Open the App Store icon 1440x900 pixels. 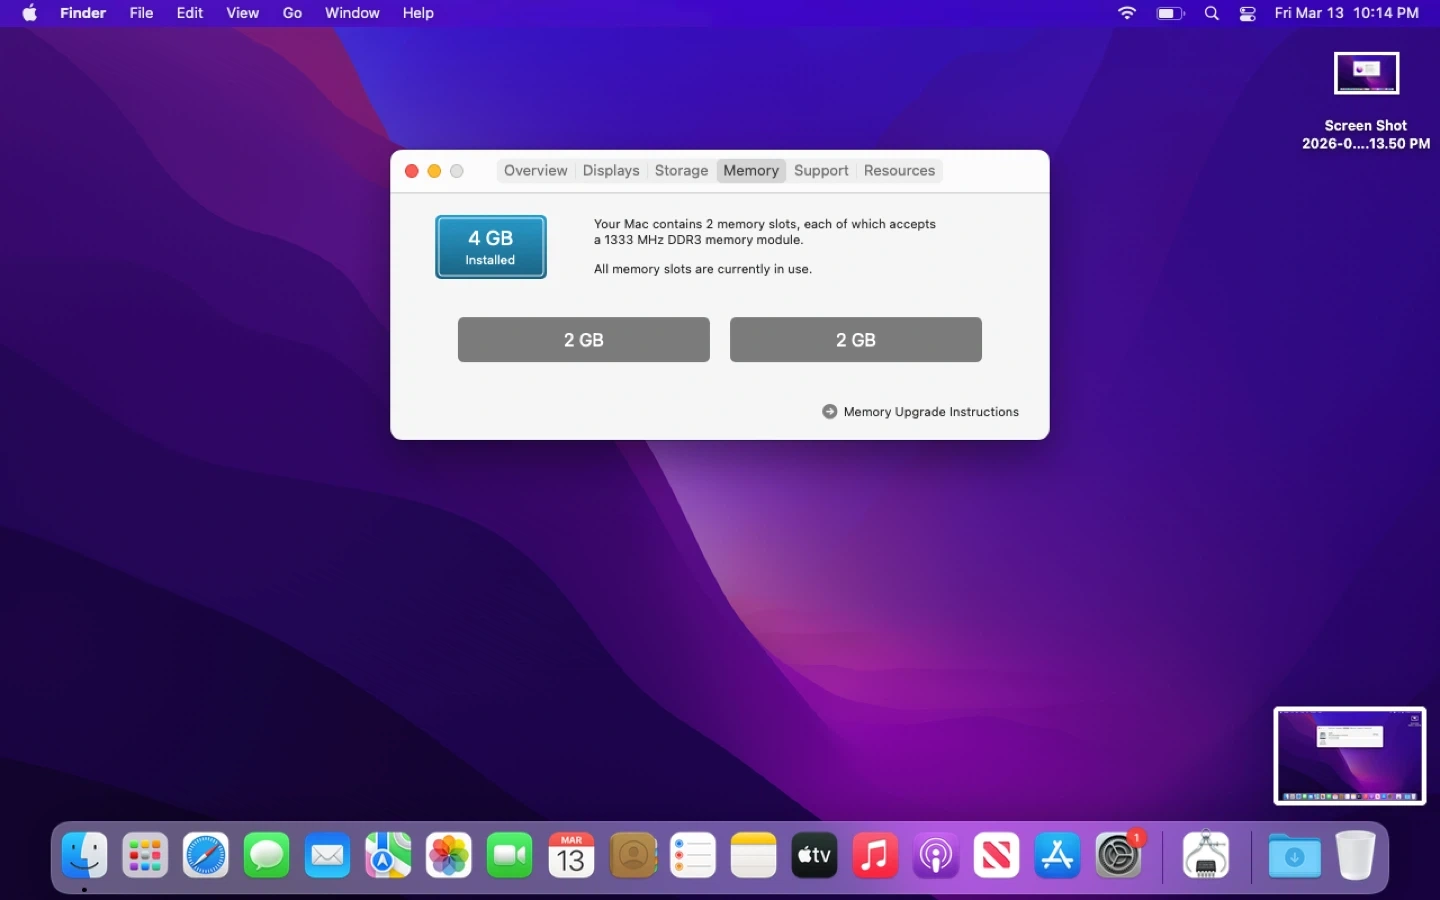point(1057,856)
